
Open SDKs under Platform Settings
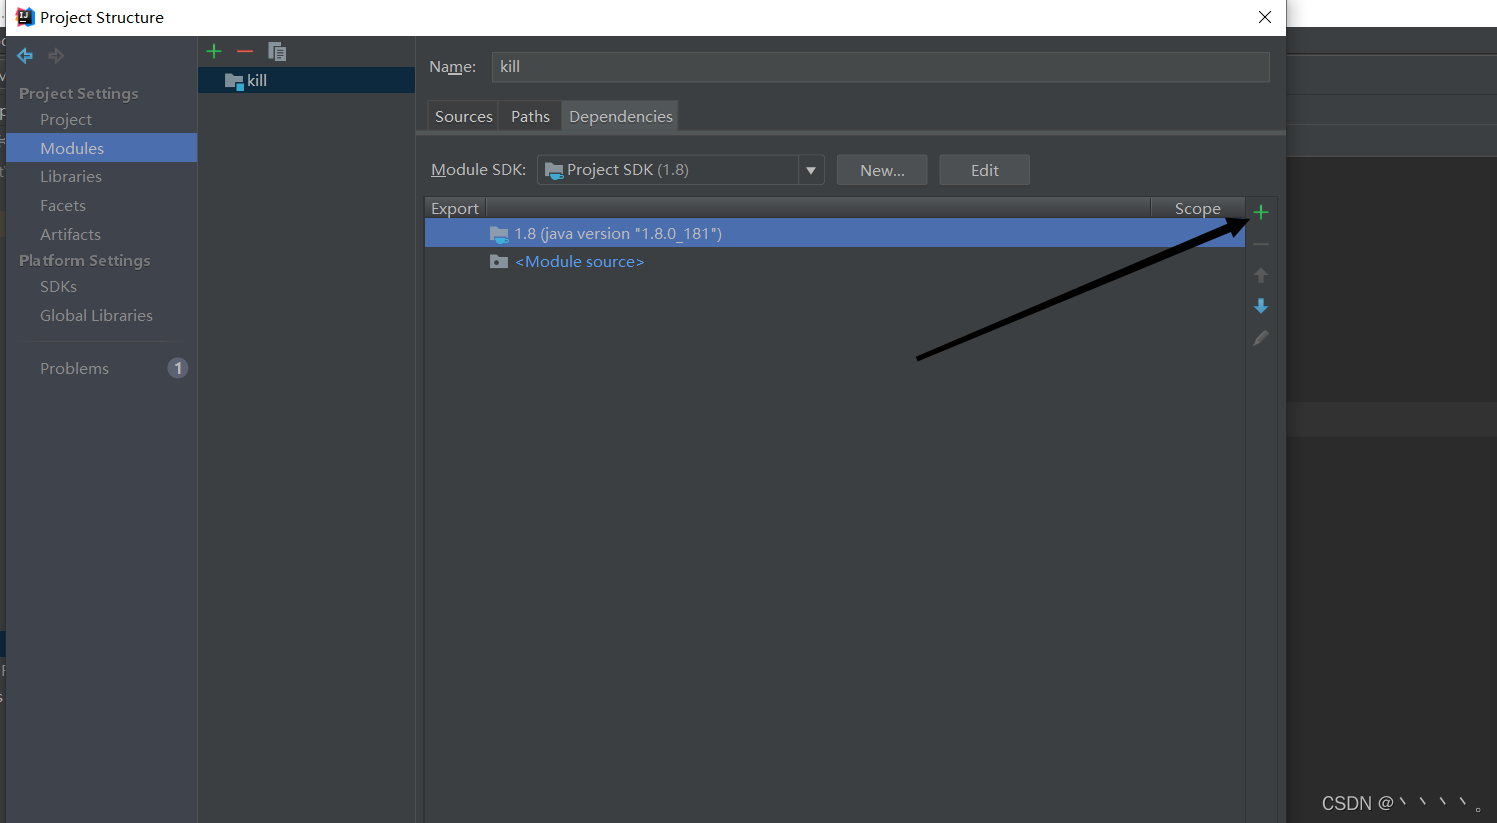pos(58,286)
